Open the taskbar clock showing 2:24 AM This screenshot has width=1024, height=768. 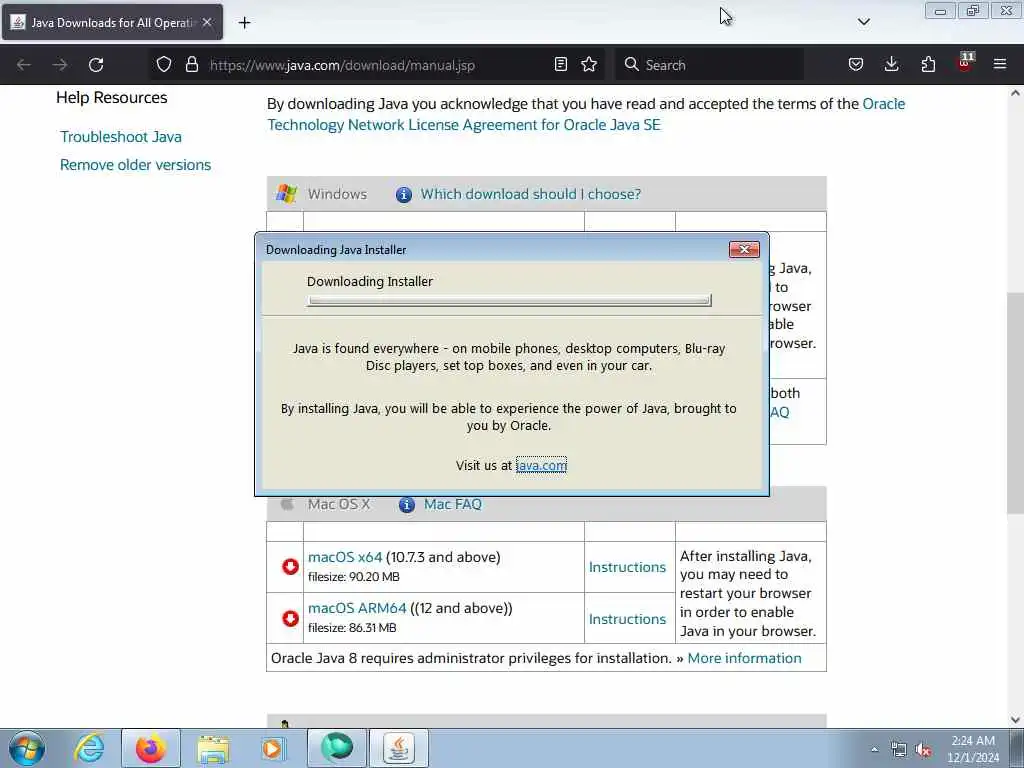click(973, 749)
